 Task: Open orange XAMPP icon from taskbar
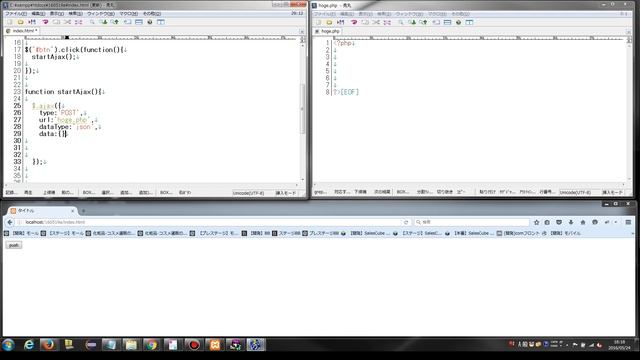215,345
